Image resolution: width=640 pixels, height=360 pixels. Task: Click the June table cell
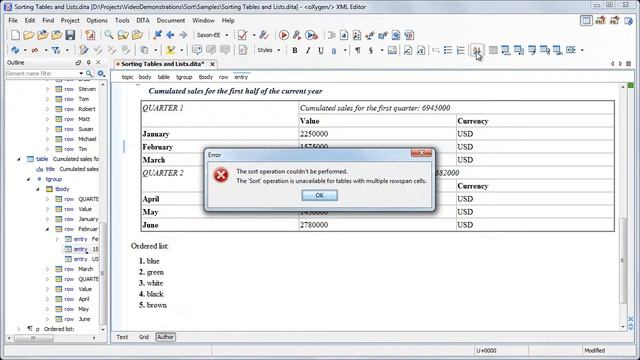[x=220, y=225]
